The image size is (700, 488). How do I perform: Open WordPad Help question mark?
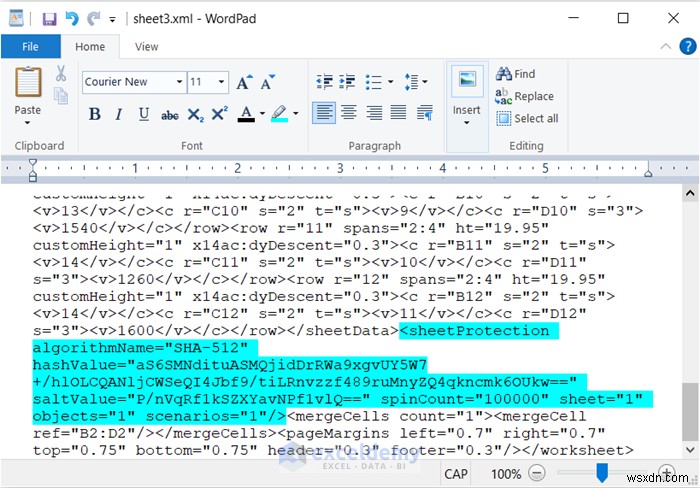[x=688, y=46]
